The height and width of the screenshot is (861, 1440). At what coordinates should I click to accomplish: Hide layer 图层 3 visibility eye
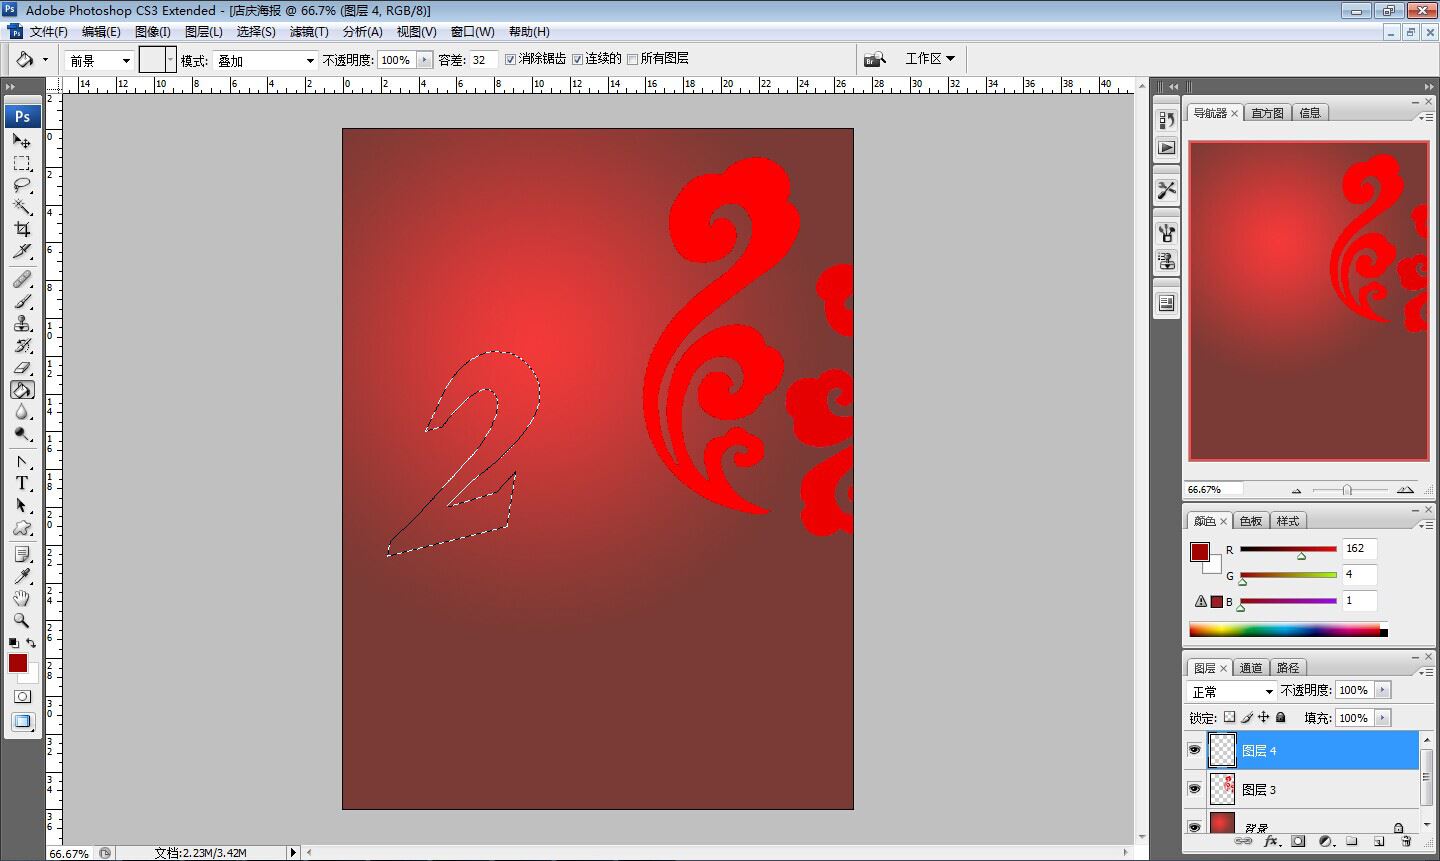pyautogui.click(x=1194, y=789)
